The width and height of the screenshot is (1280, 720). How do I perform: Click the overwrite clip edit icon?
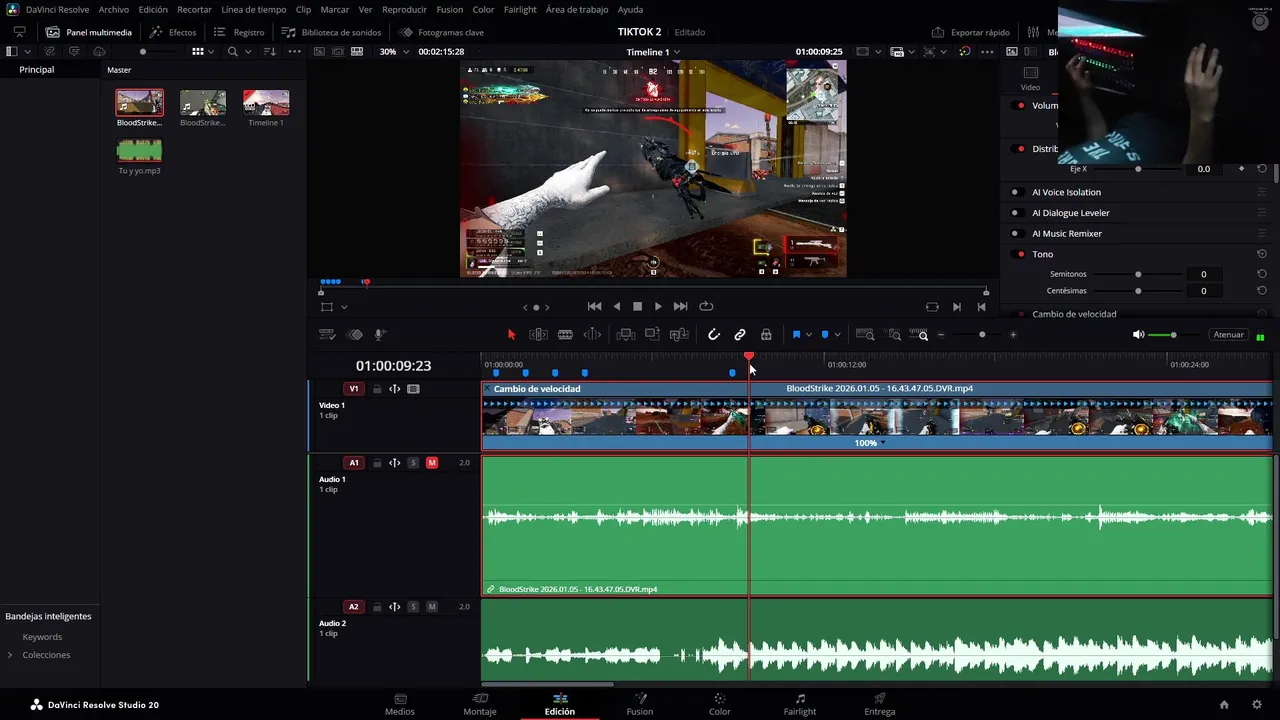coord(652,335)
